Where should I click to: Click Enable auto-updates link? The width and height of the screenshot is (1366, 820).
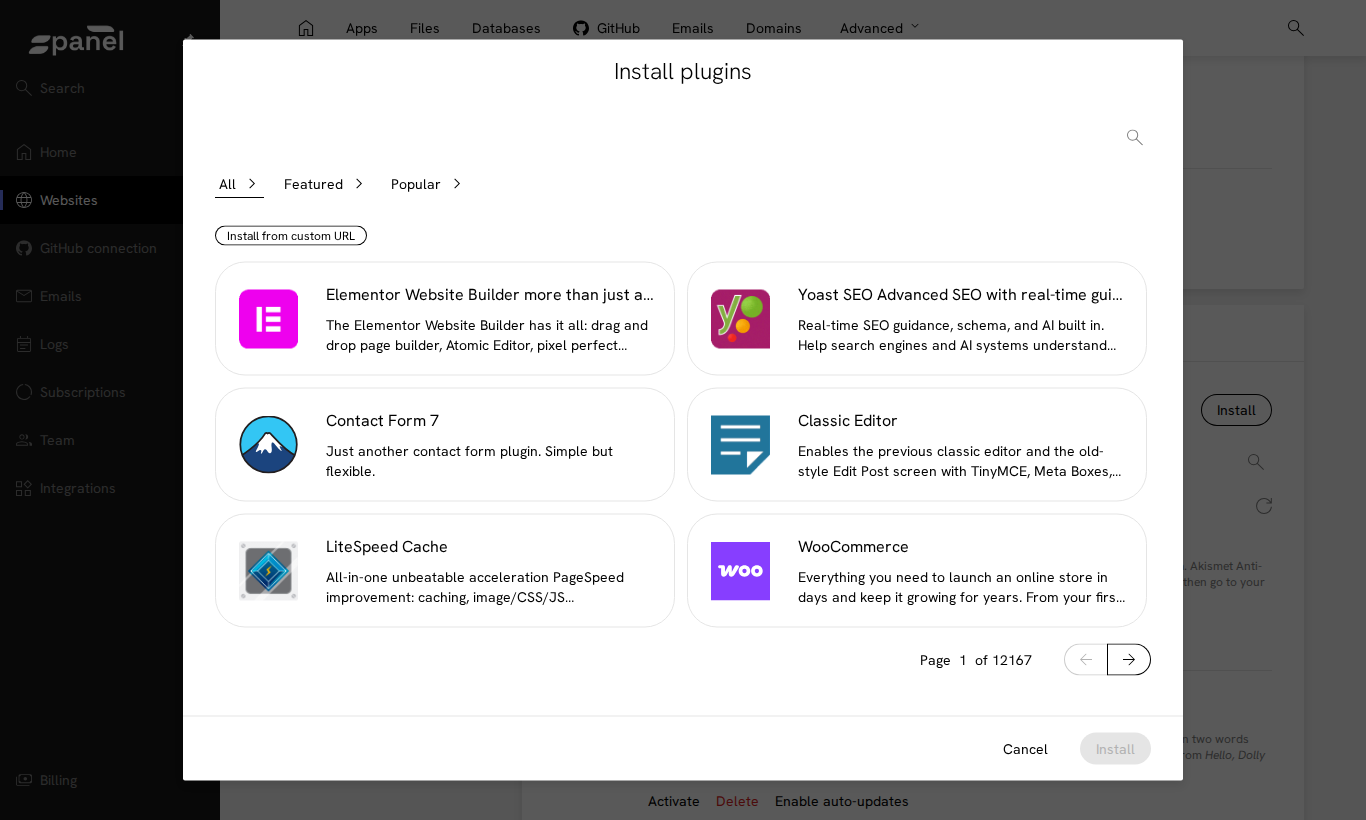842,801
